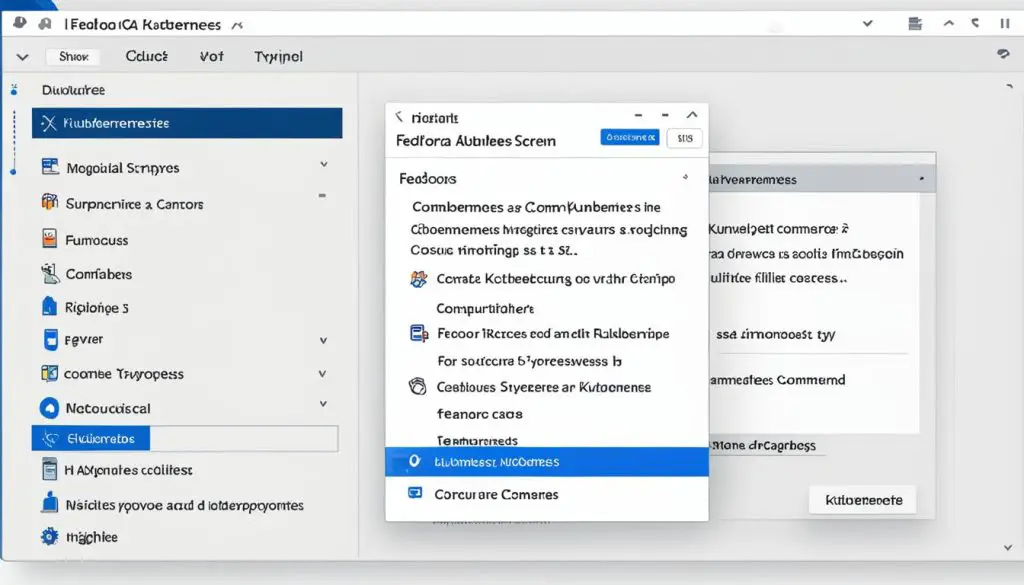
Task: Select the Modular Scripts sidebar icon
Action: 51,167
